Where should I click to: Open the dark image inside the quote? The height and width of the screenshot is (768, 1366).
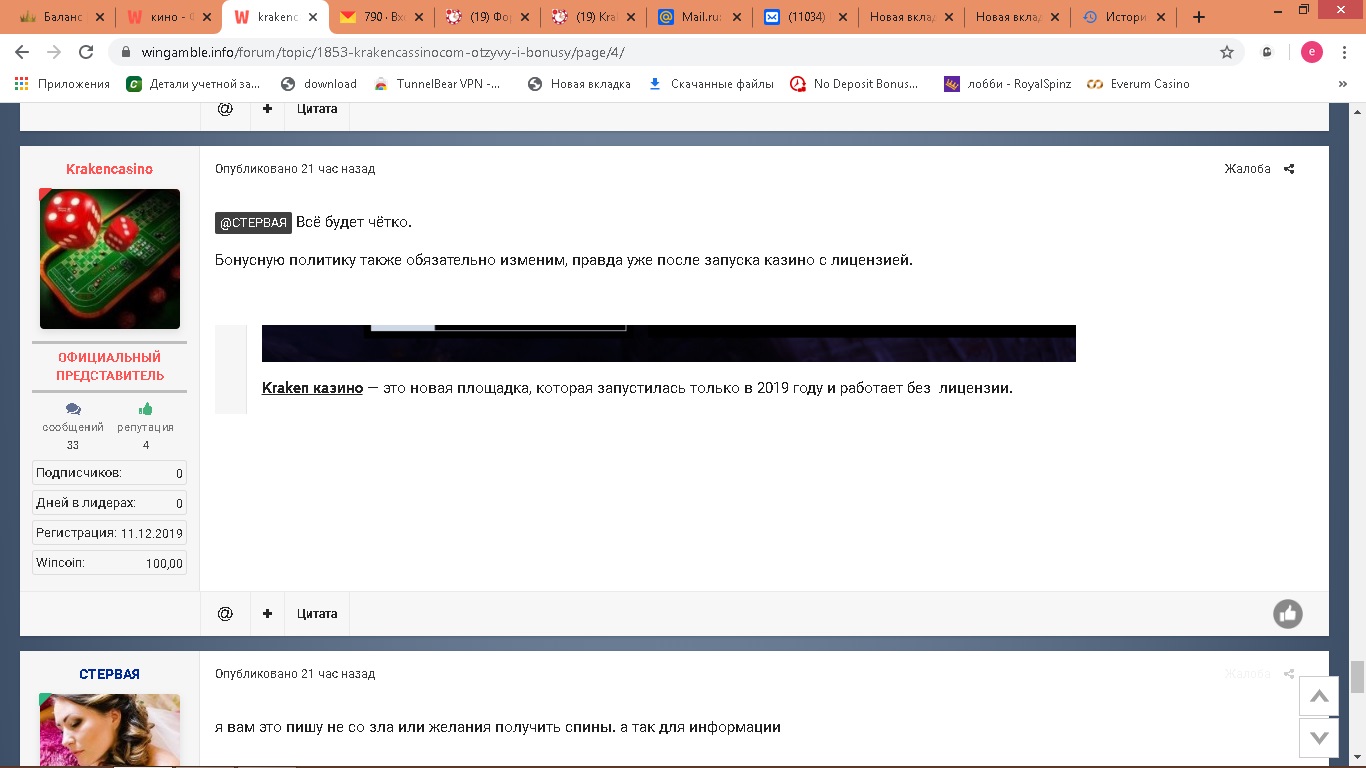pyautogui.click(x=669, y=343)
